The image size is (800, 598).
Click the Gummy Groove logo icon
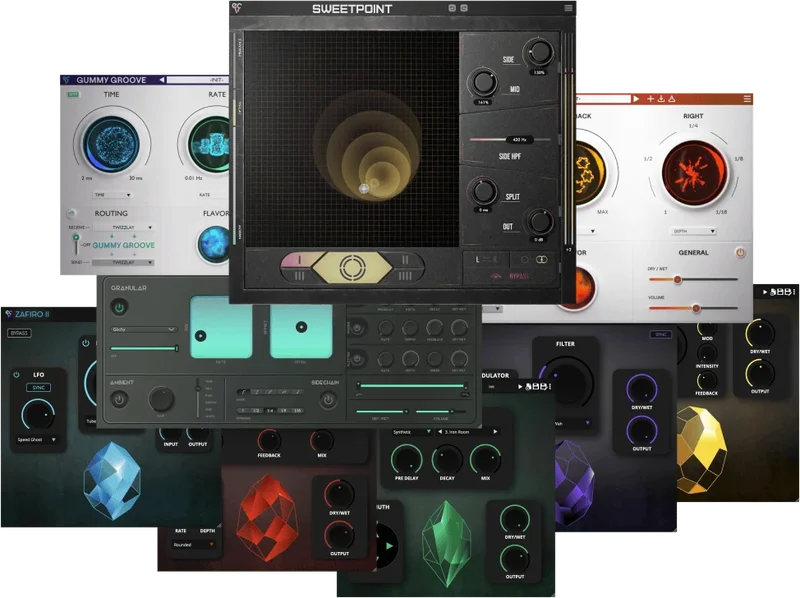(x=67, y=80)
